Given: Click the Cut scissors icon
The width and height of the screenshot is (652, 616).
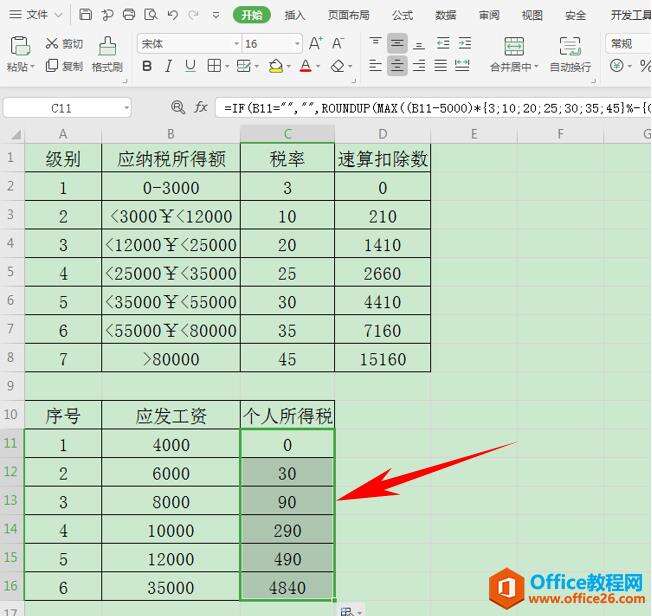Looking at the screenshot, I should tap(52, 43).
